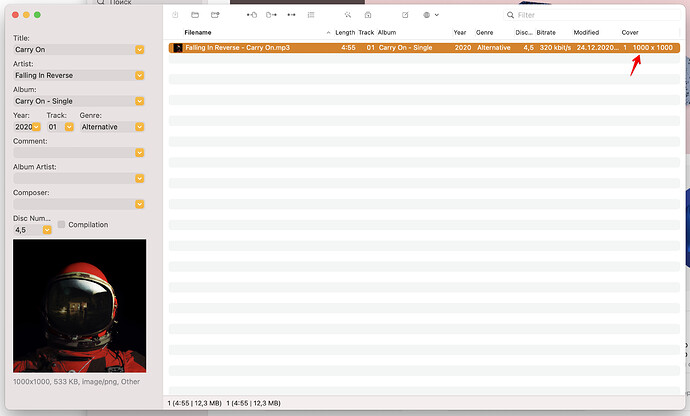Open the Artist field dropdown arrow
The height and width of the screenshot is (416, 690).
coord(139,75)
